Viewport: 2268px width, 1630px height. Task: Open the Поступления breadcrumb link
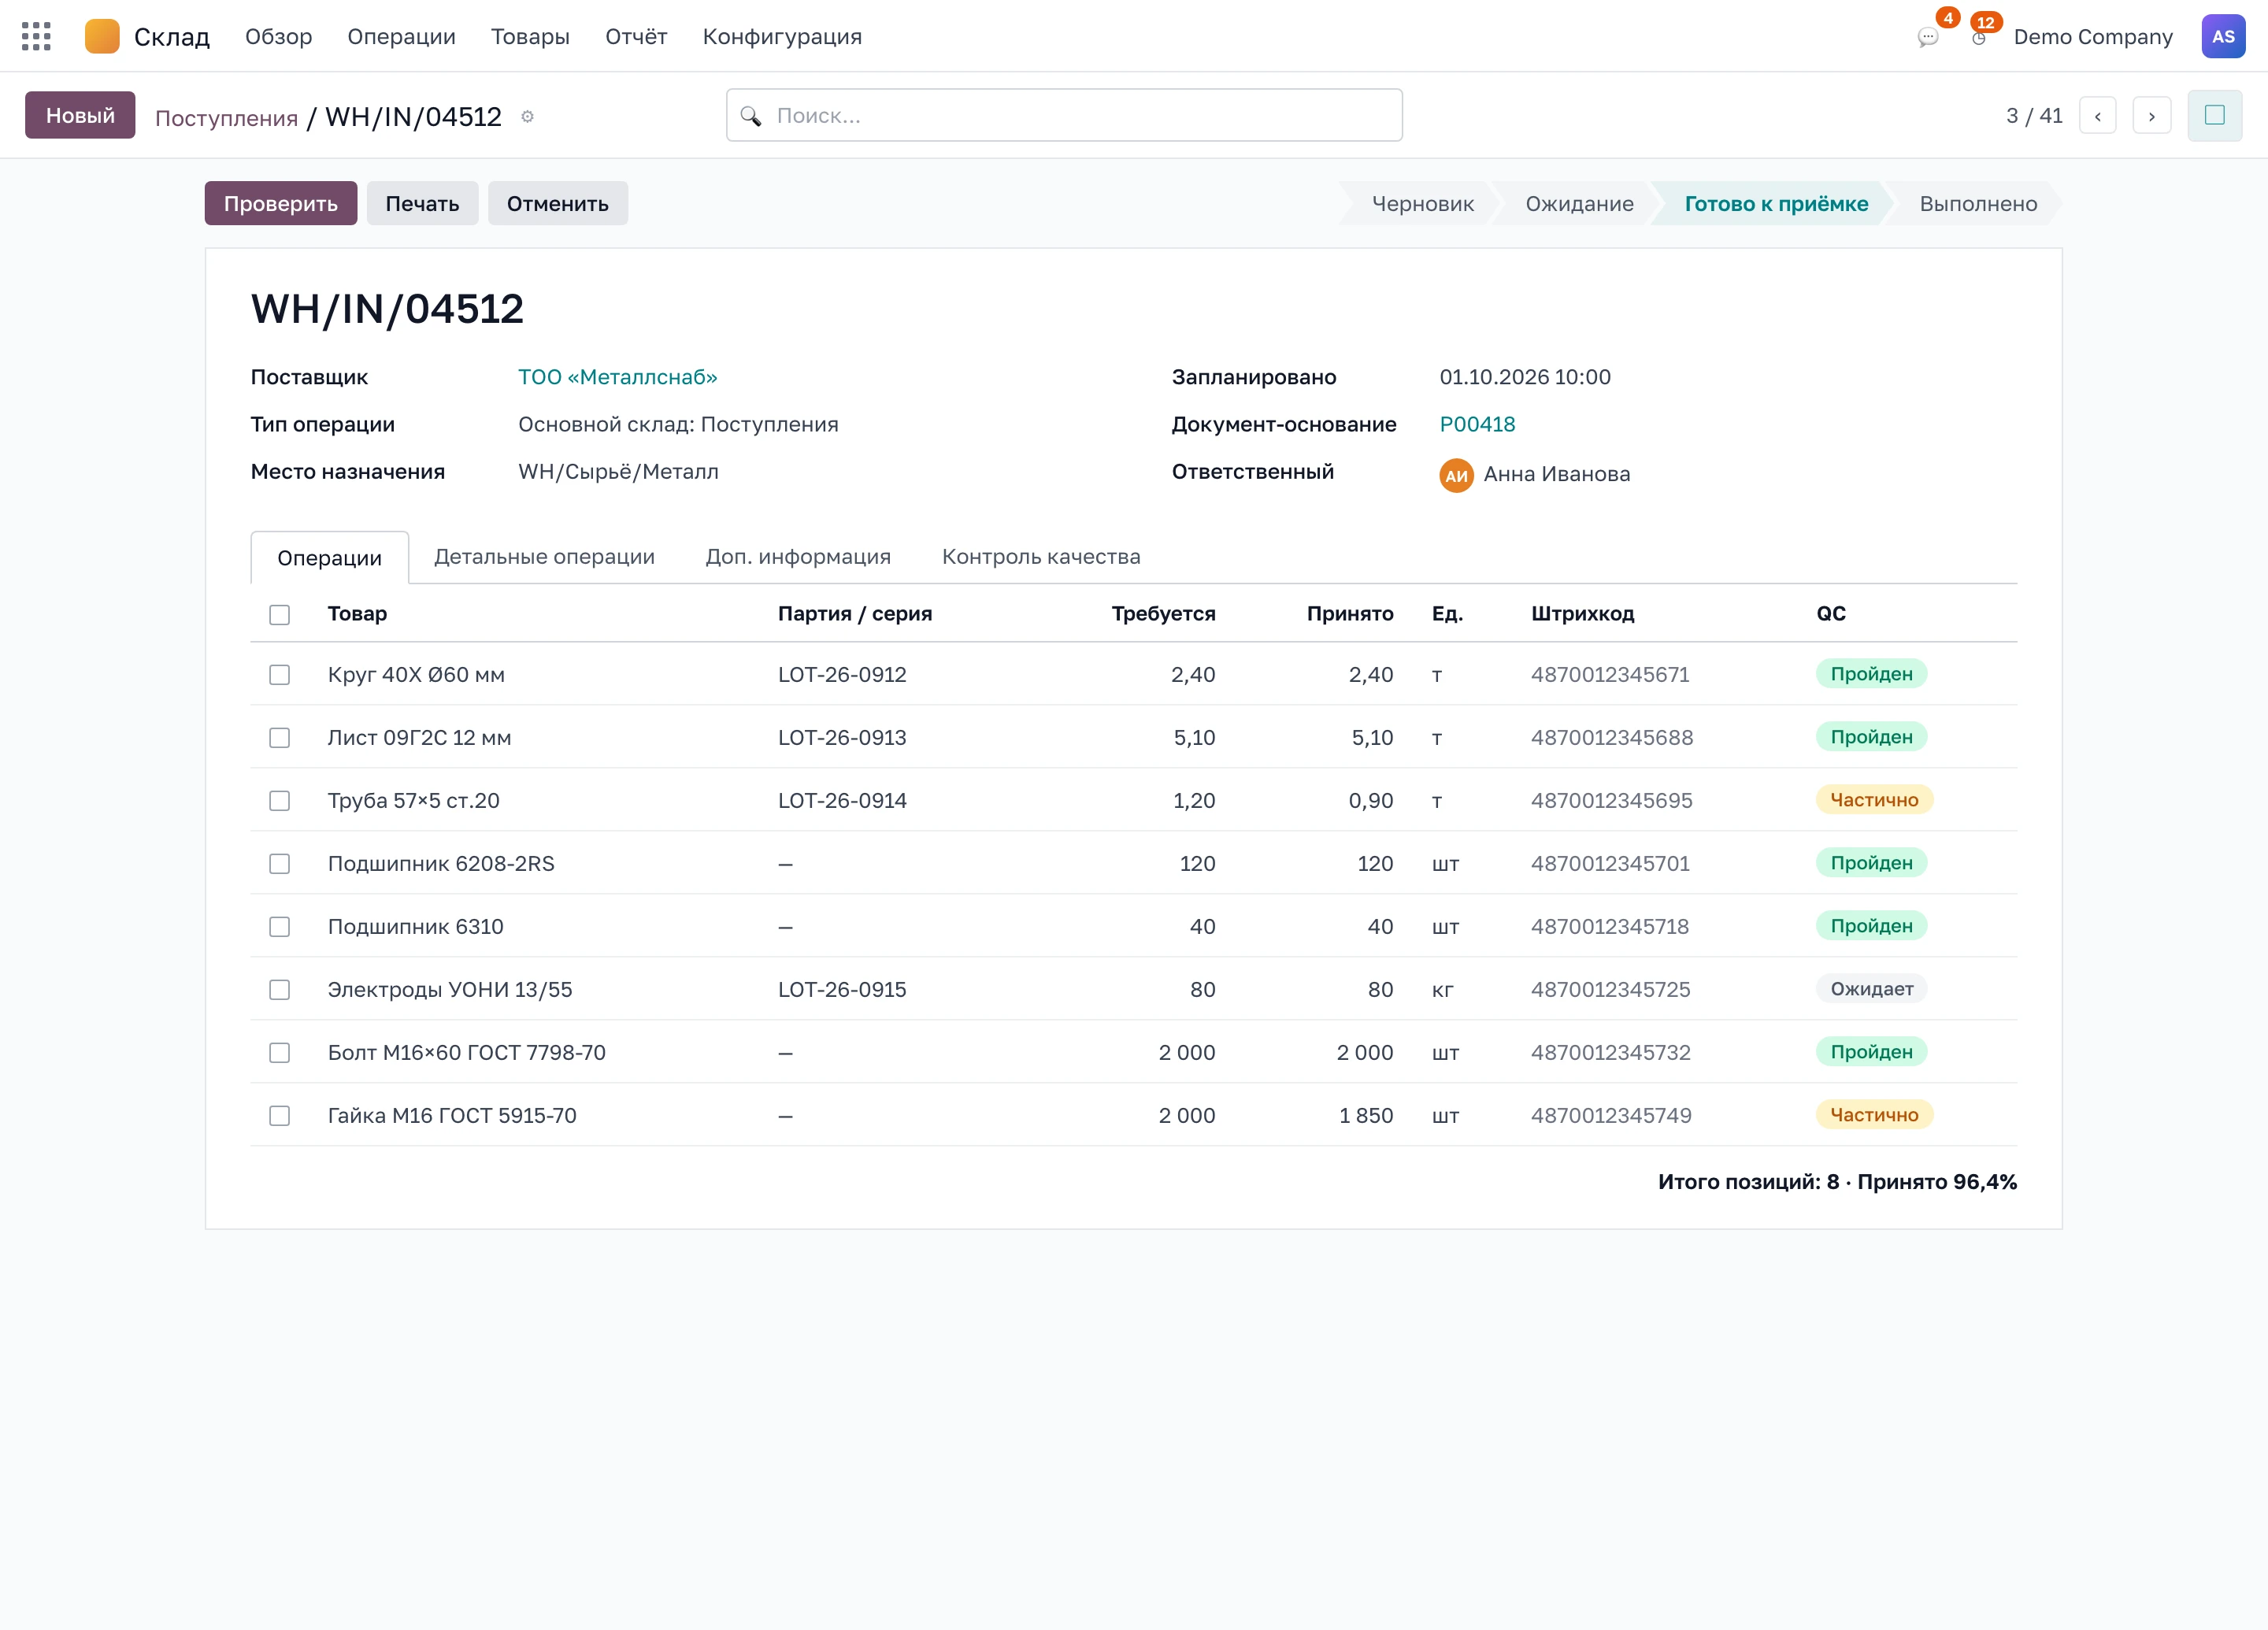pos(226,118)
